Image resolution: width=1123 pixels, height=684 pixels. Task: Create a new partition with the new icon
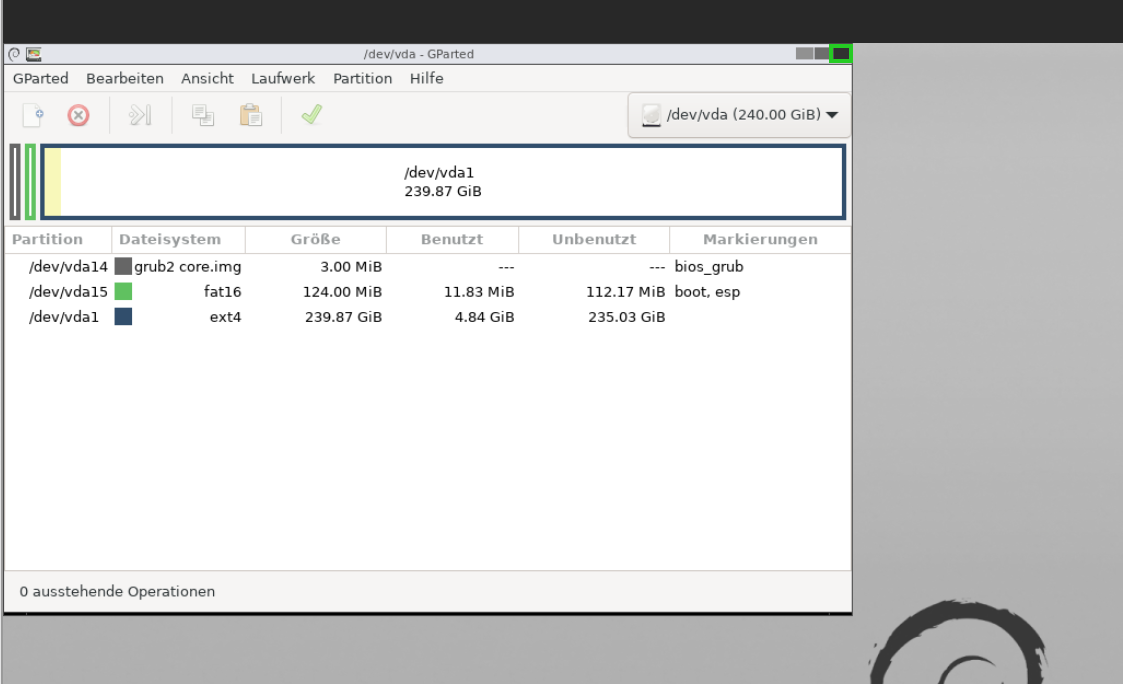(x=30, y=114)
